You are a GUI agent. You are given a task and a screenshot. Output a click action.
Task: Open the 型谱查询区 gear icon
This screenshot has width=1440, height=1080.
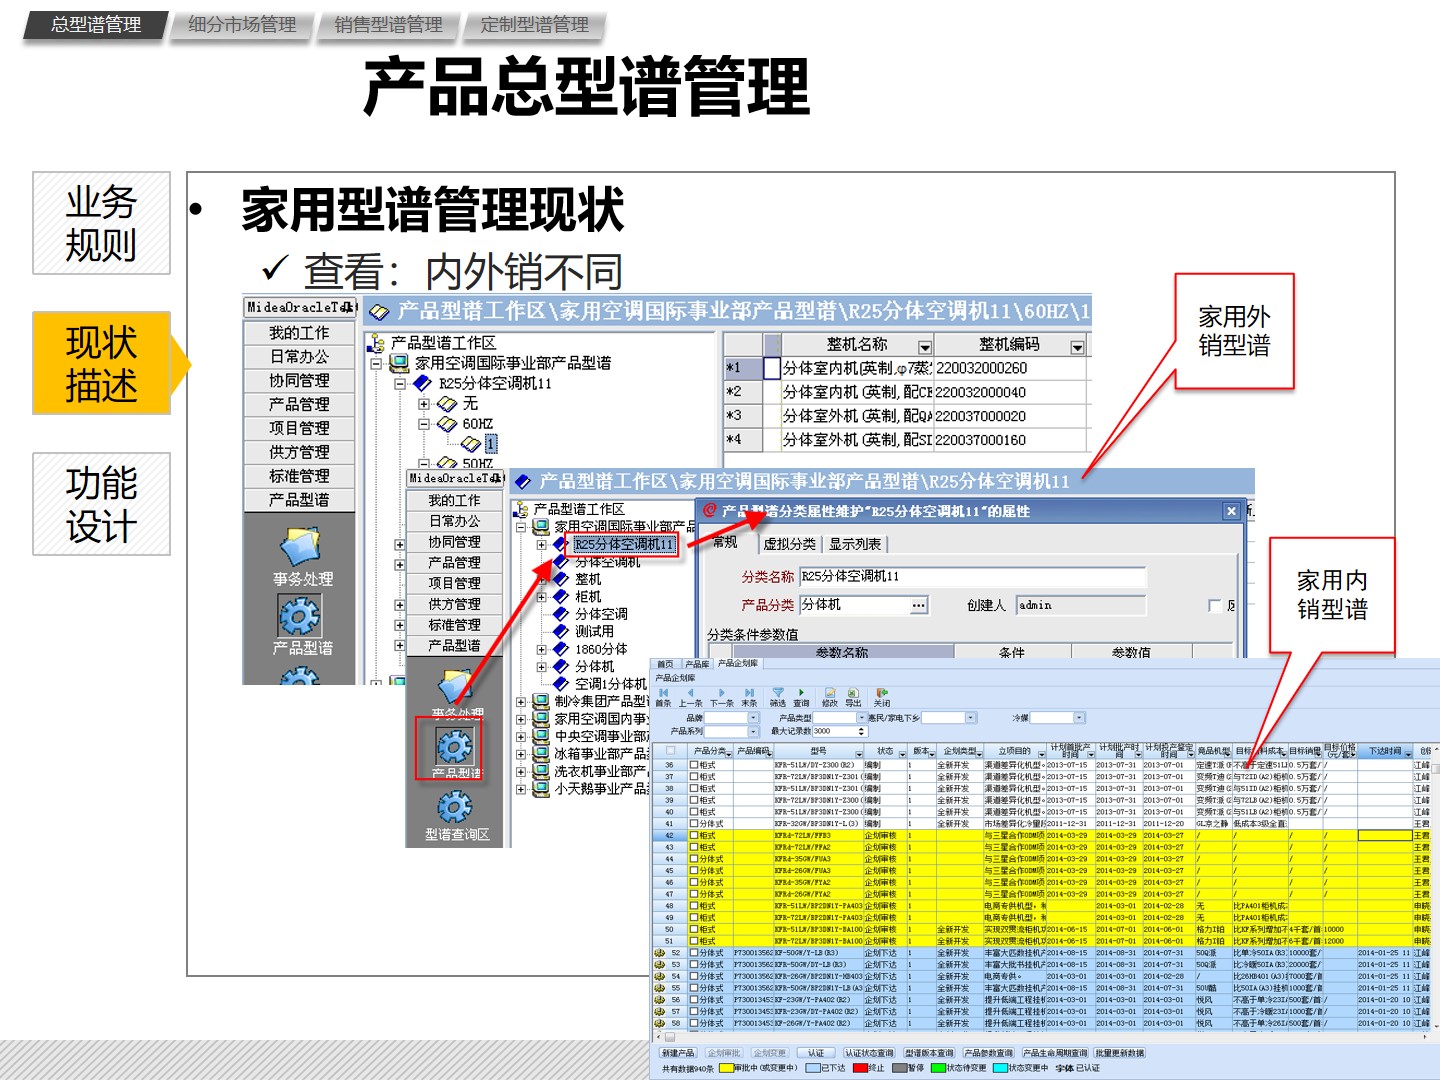click(x=454, y=807)
